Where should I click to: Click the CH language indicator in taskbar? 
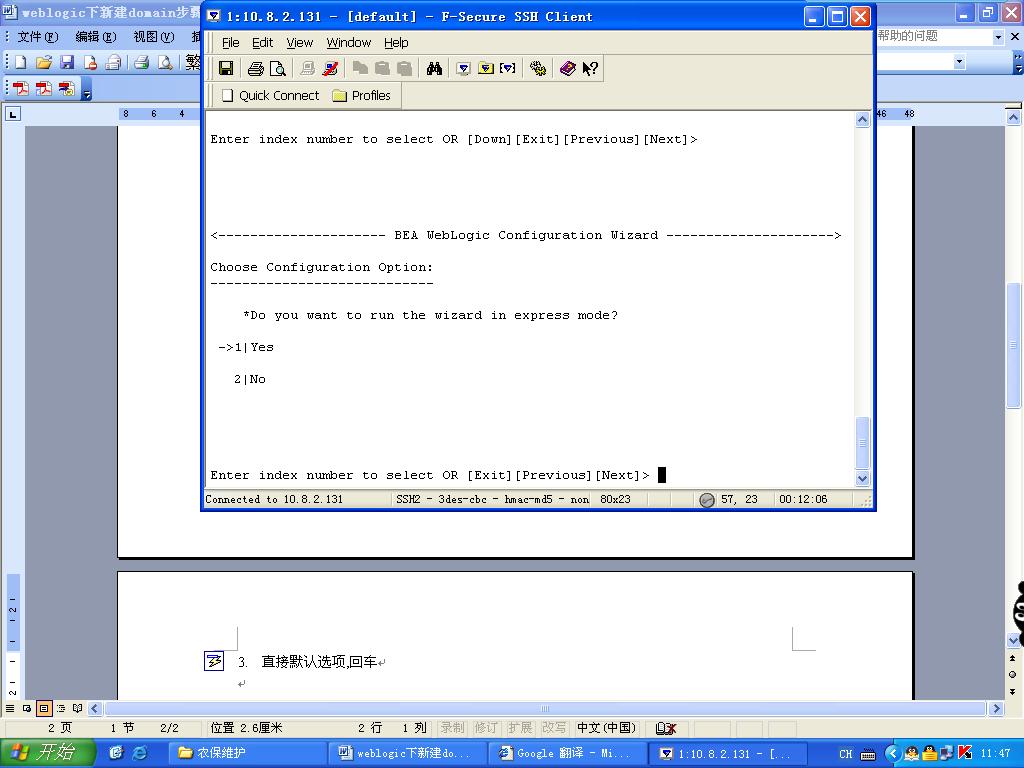[x=846, y=754]
